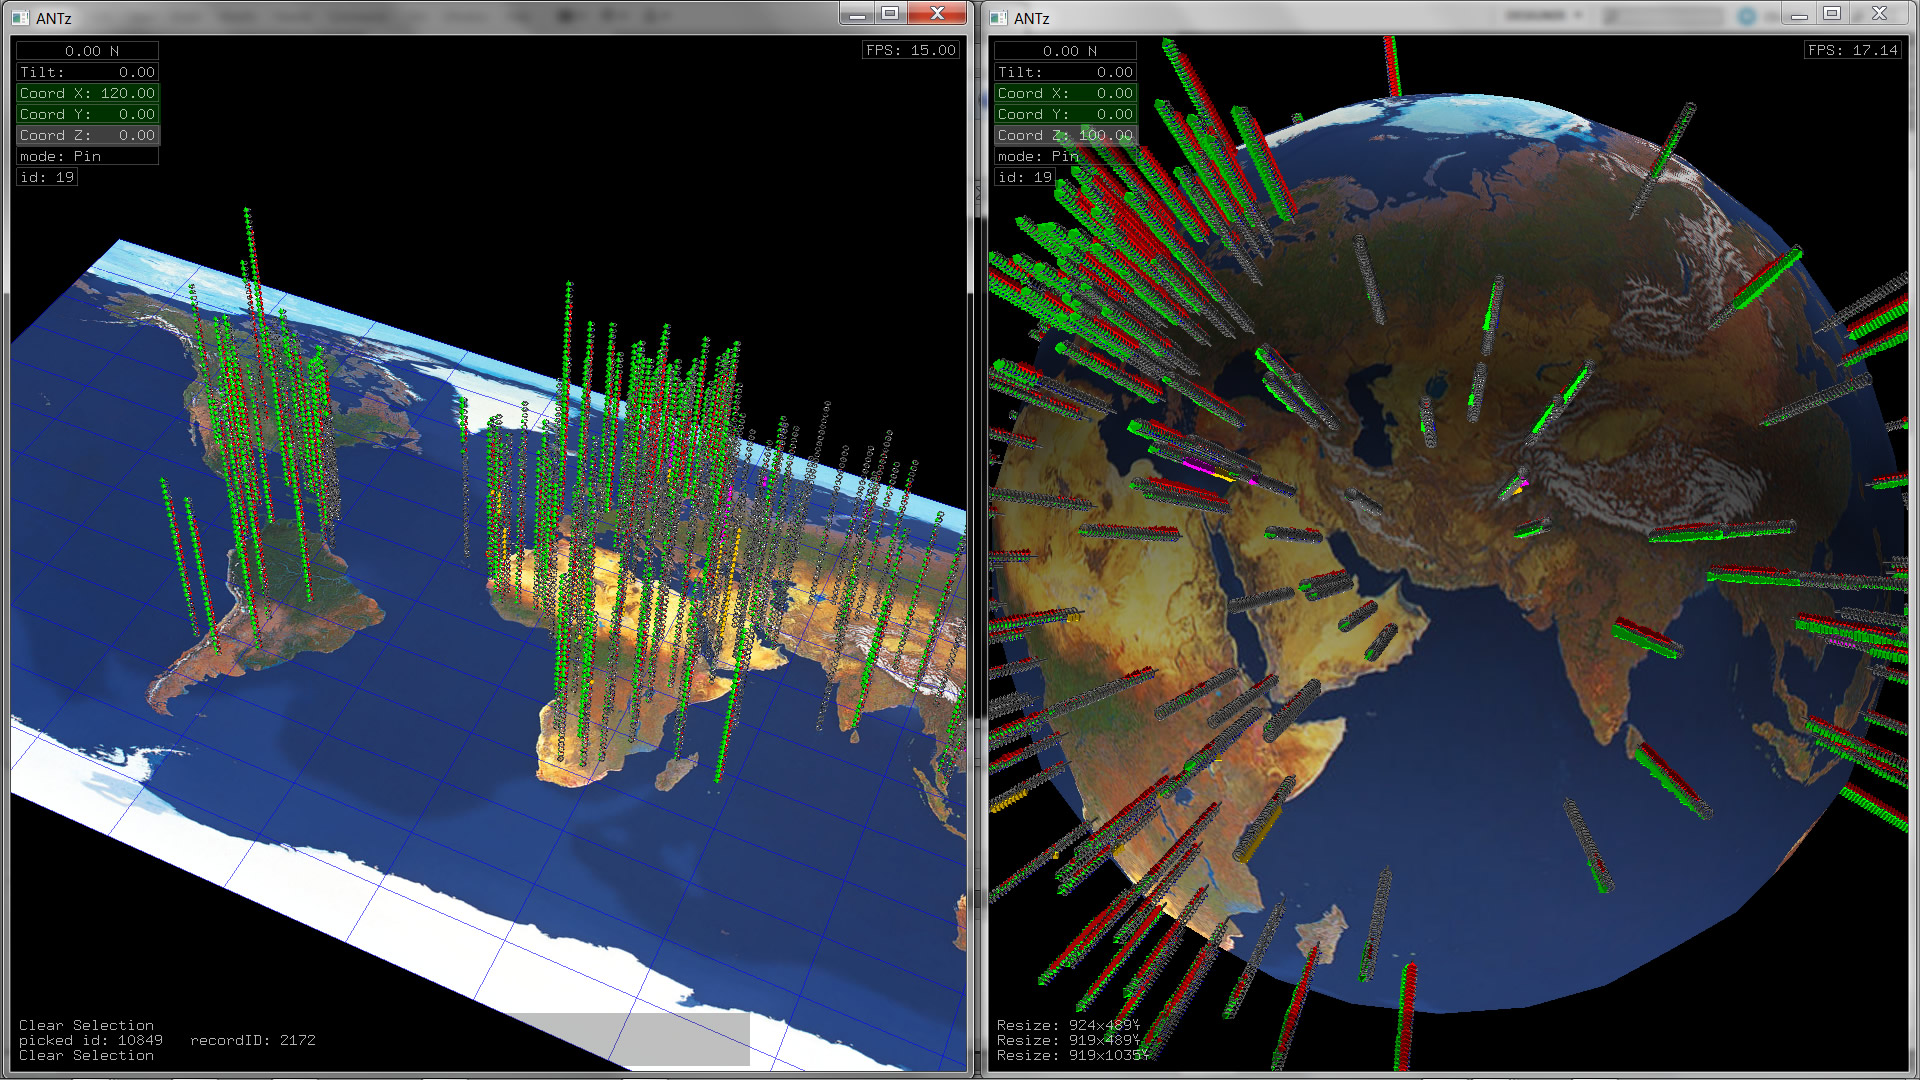The width and height of the screenshot is (1920, 1080).
Task: Minimize the left ANTz window
Action: [x=857, y=14]
